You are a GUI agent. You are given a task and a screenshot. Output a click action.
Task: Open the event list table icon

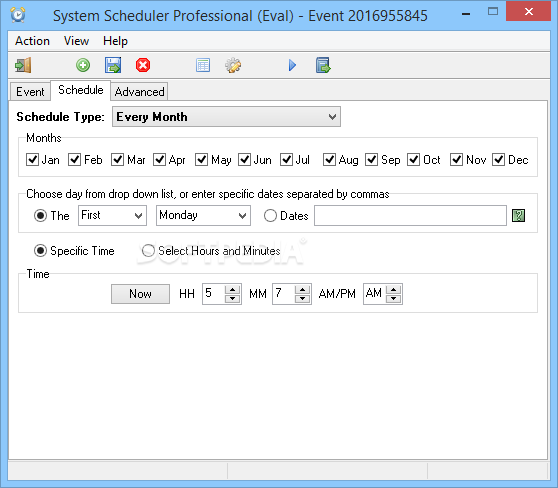pos(203,65)
